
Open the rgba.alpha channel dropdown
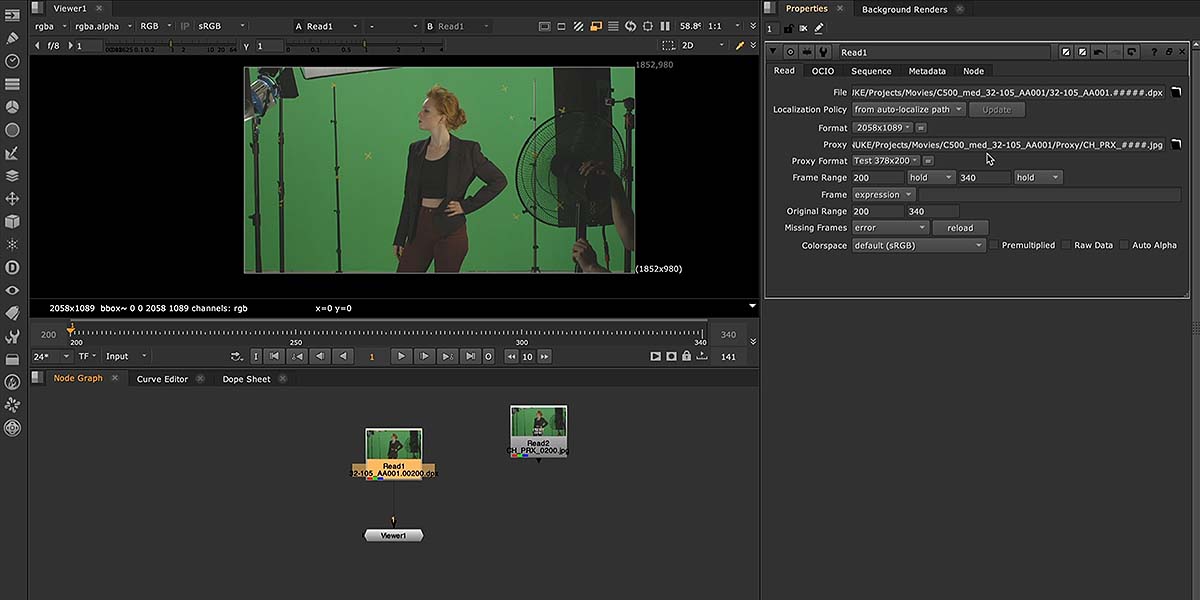pyautogui.click(x=103, y=26)
